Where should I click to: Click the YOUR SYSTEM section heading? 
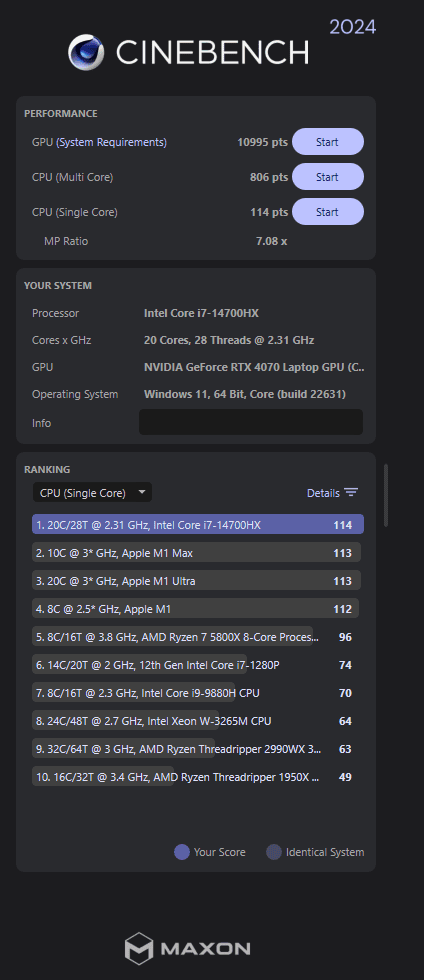(58, 286)
